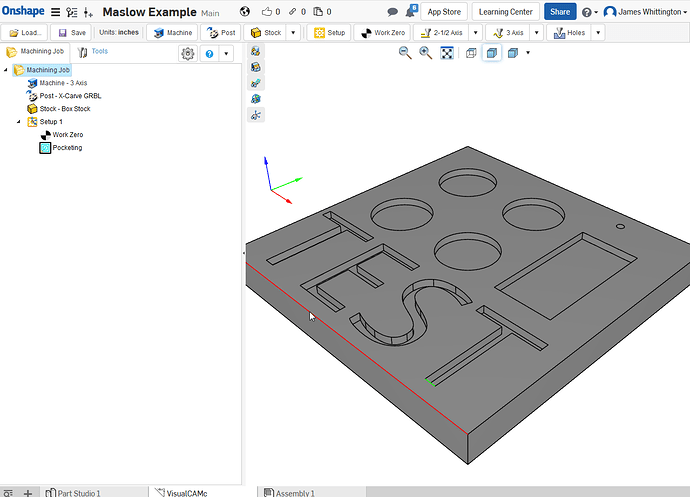Select the shaded view cube icon
Screen dimensions: 690x497
click(513, 53)
